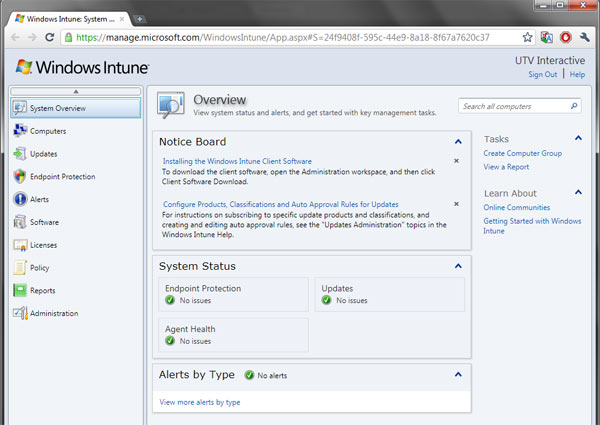
Task: Open Installing the Windows Intune Client Software
Action: 237,161
